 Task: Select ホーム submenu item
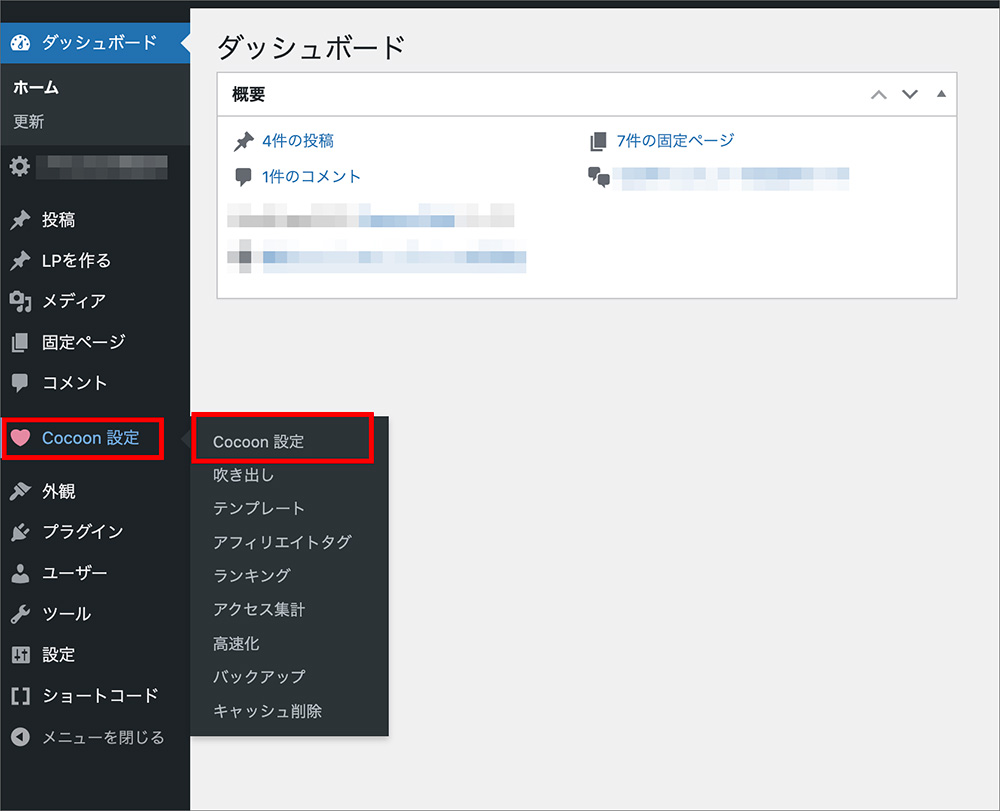tap(36, 87)
